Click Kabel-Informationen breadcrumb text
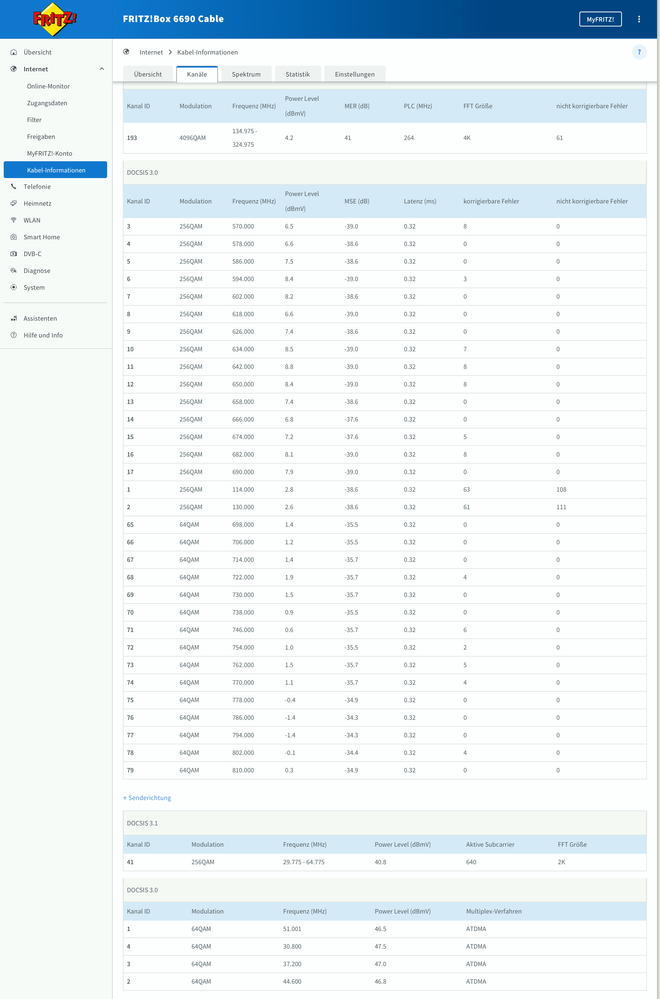The image size is (660, 999). pos(208,52)
